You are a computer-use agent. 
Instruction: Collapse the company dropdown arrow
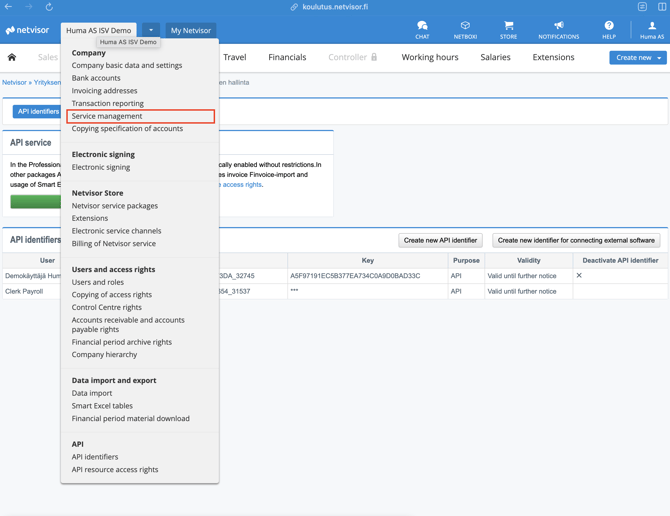(x=151, y=30)
